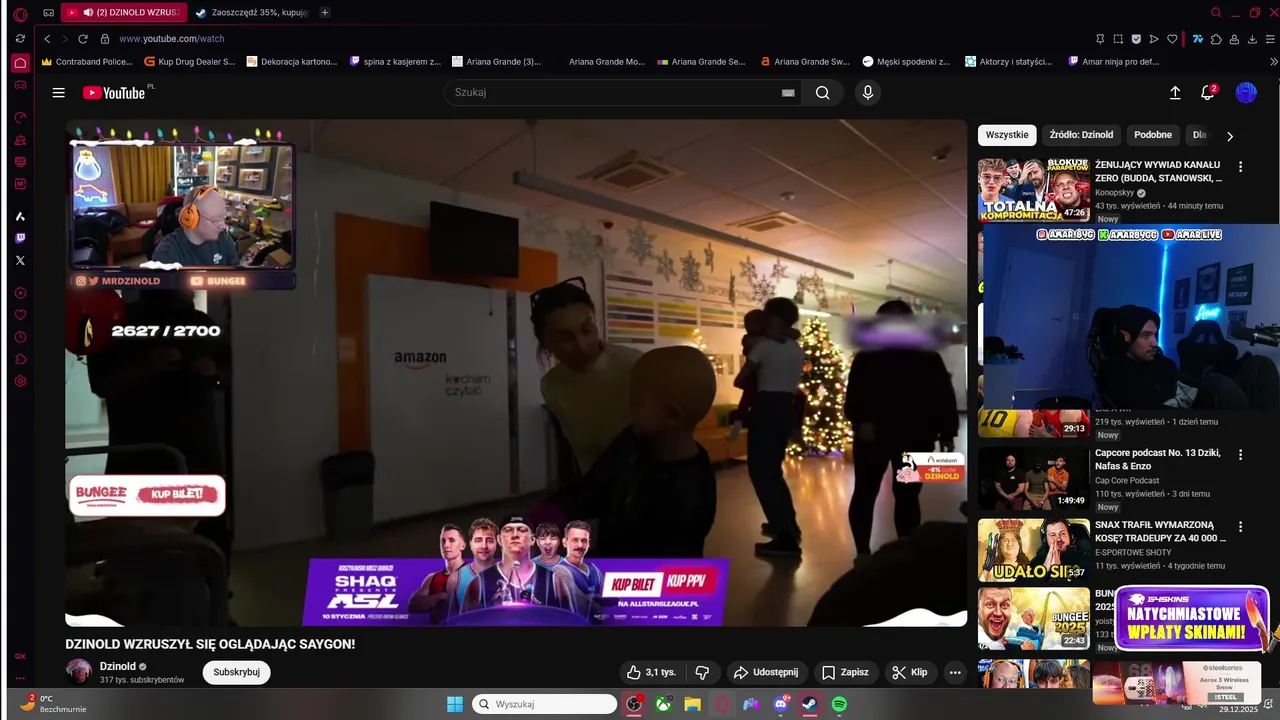
Task: Open Capcore podcast No. 13 thumbnail
Action: pyautogui.click(x=1034, y=478)
